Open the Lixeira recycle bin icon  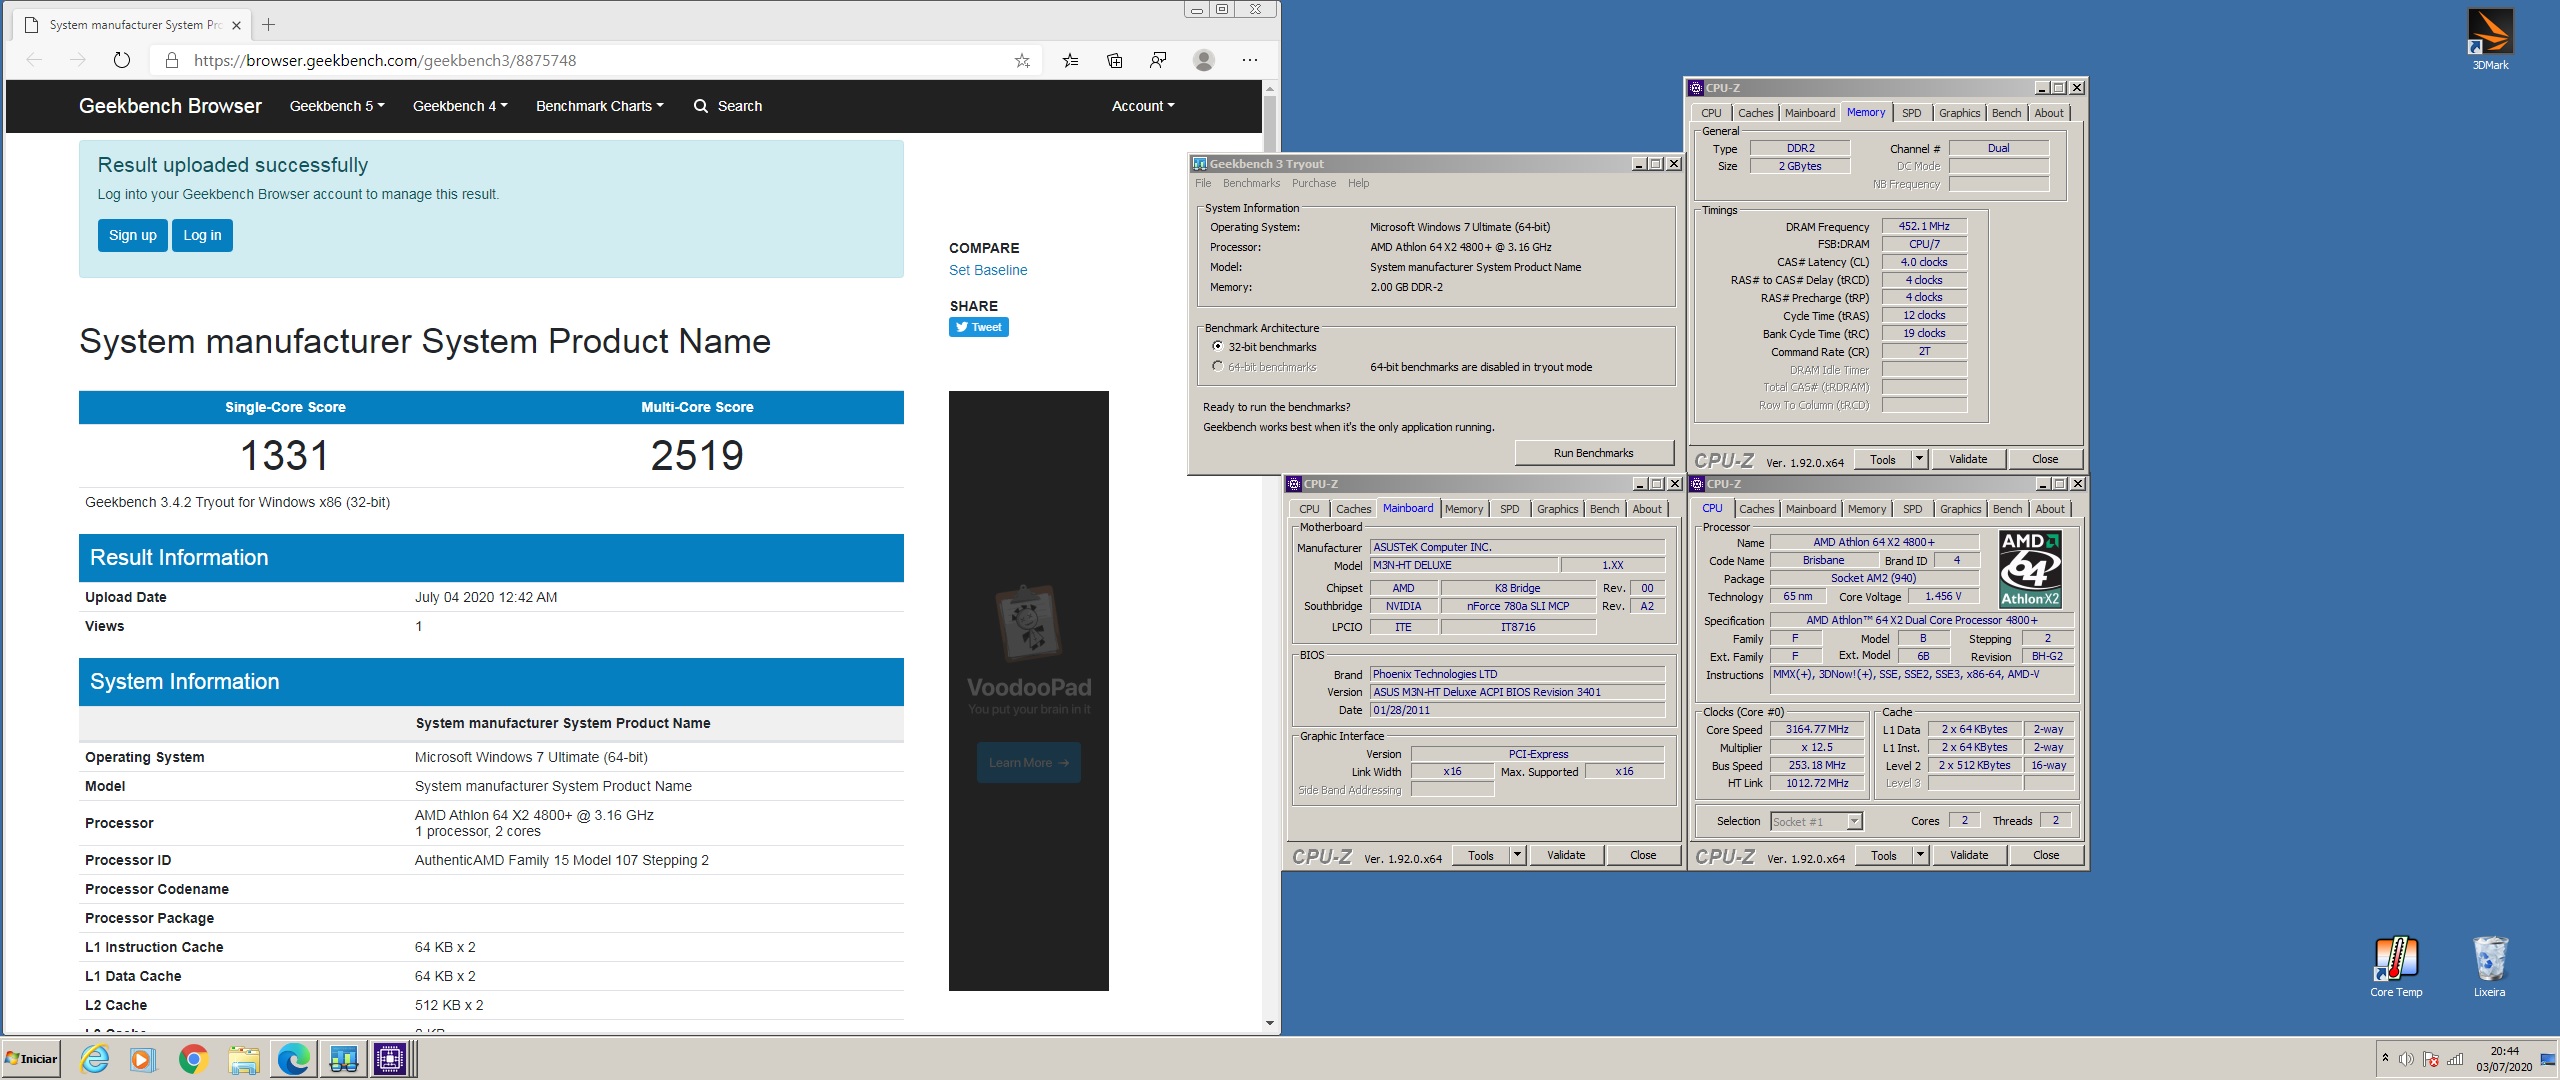pyautogui.click(x=2489, y=967)
